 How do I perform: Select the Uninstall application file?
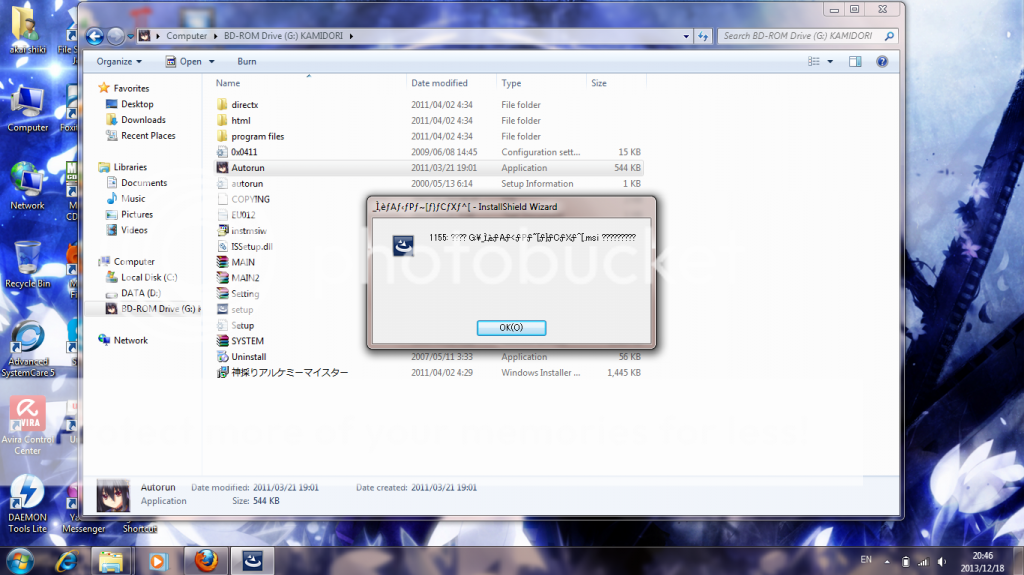(x=248, y=357)
